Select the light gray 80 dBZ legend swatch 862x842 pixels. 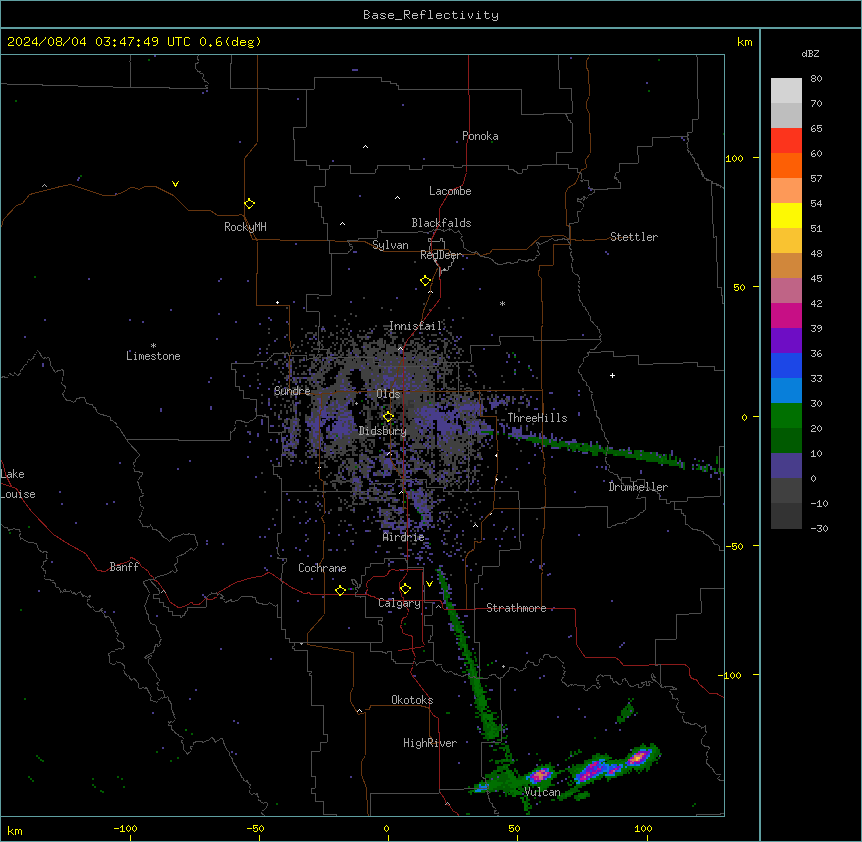click(786, 91)
